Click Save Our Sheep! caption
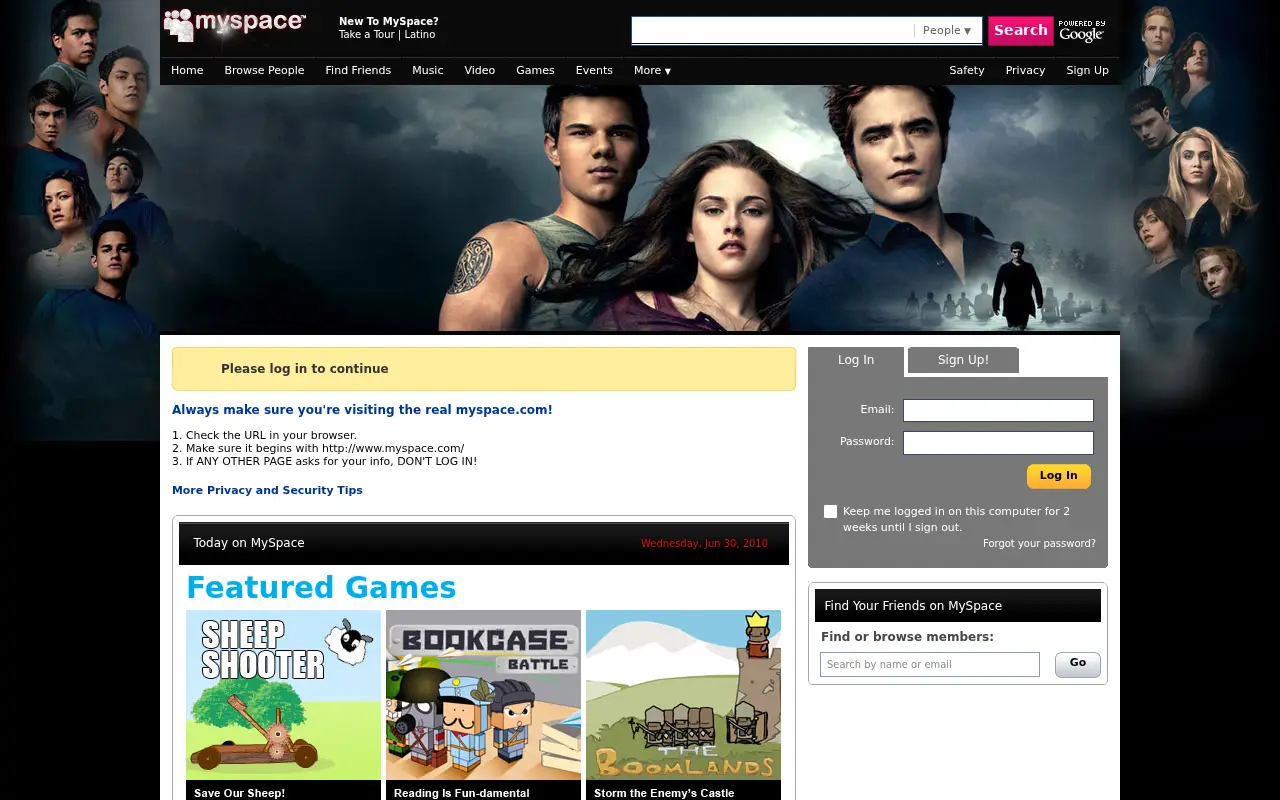 tap(239, 793)
